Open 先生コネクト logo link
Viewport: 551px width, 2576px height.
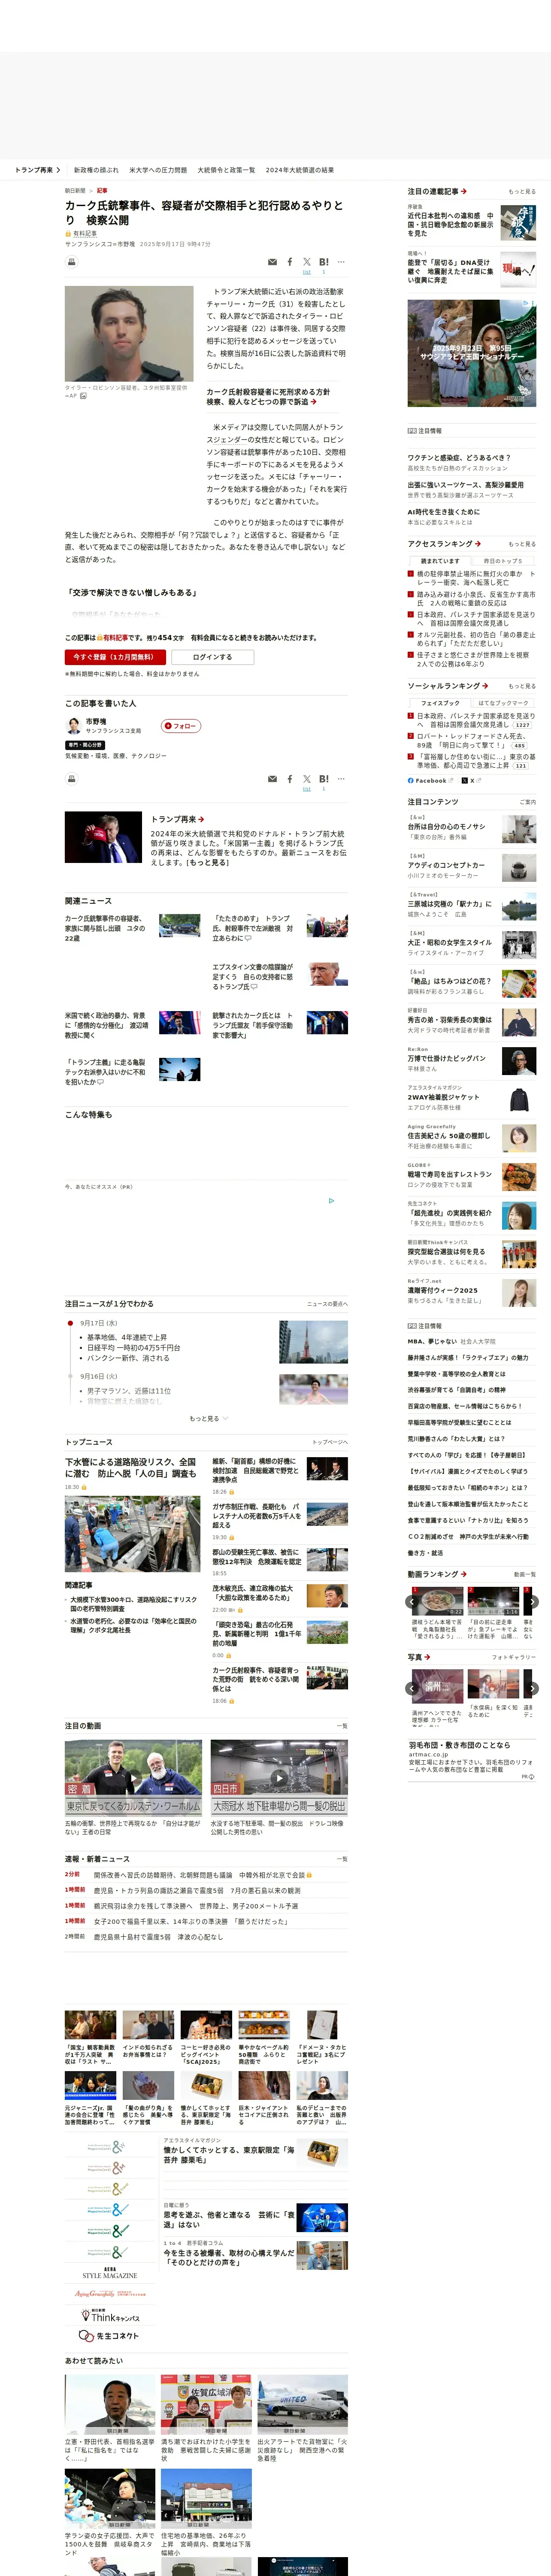pyautogui.click(x=109, y=2336)
